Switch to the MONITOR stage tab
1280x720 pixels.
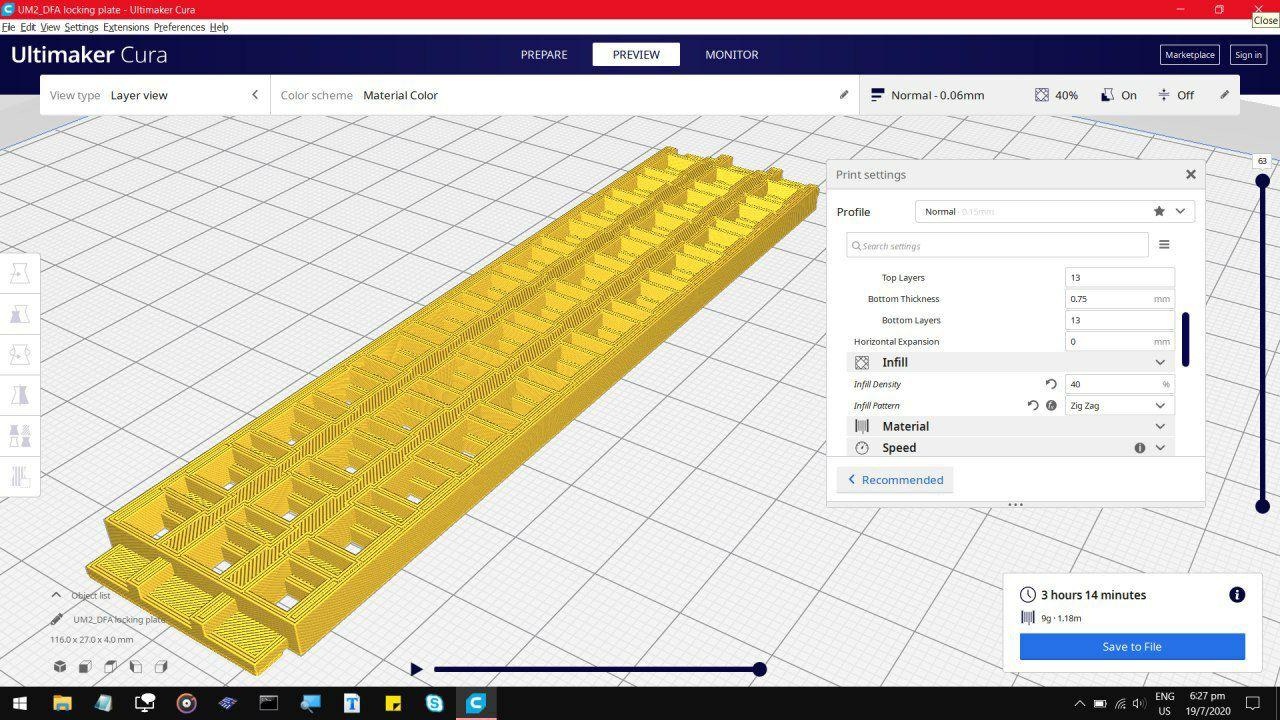[732, 55]
